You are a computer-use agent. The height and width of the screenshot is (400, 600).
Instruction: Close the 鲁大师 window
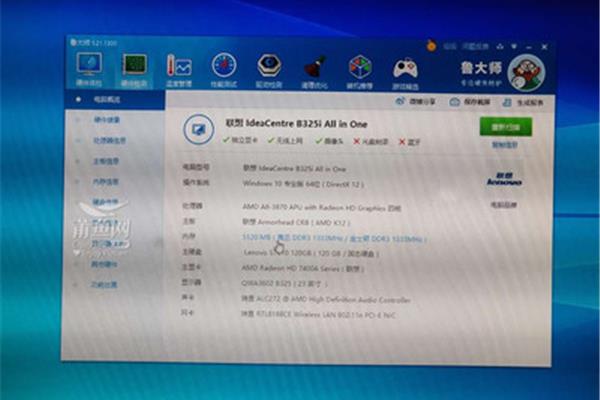pyautogui.click(x=544, y=47)
